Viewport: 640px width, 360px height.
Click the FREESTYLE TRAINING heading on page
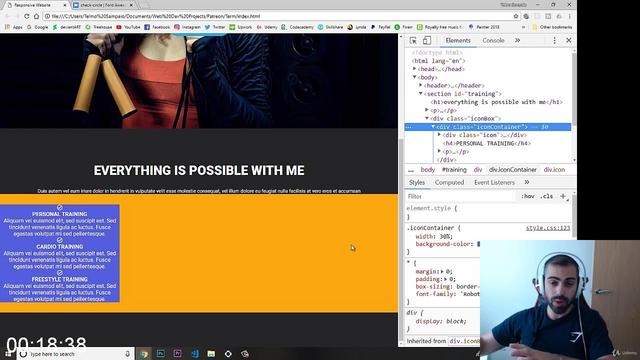pyautogui.click(x=60, y=279)
